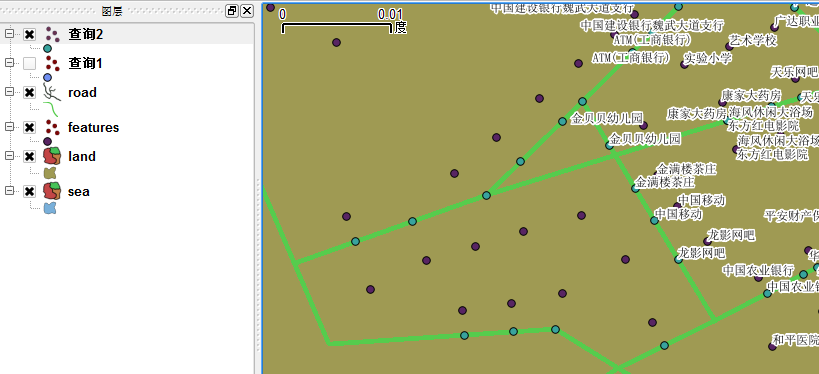The height and width of the screenshot is (374, 819).
Task: Select the features layer name
Action: (x=93, y=127)
